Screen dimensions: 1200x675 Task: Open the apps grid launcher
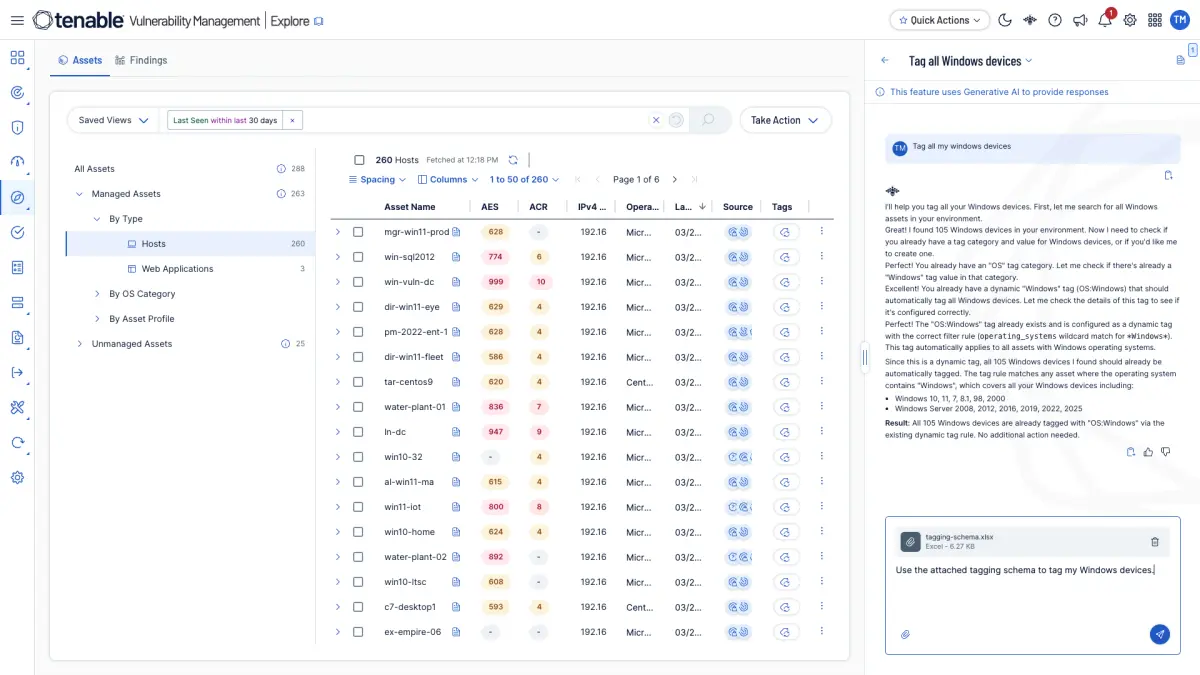pos(1155,20)
